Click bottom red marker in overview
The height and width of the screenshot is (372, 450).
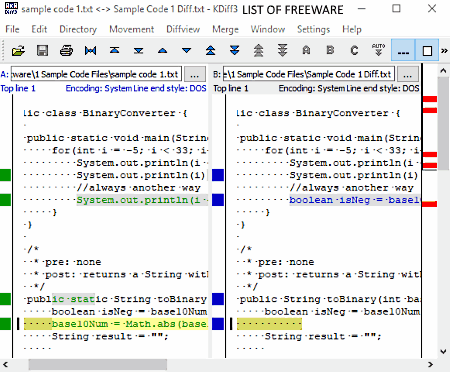[x=430, y=204]
